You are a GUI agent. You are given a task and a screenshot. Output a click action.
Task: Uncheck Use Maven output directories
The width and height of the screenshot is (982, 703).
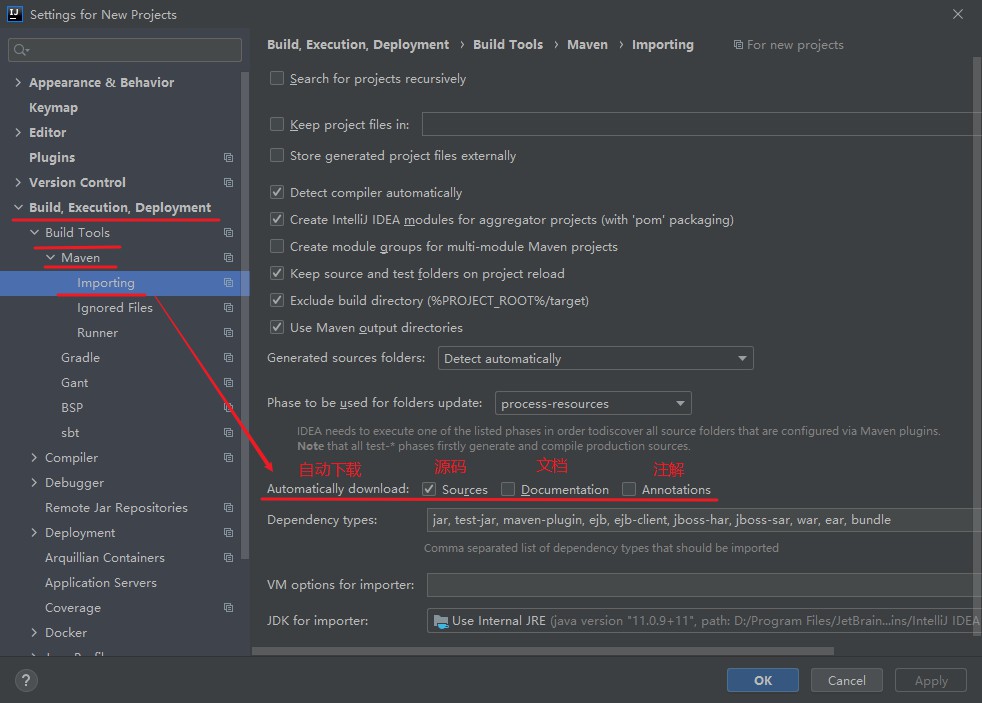point(277,327)
